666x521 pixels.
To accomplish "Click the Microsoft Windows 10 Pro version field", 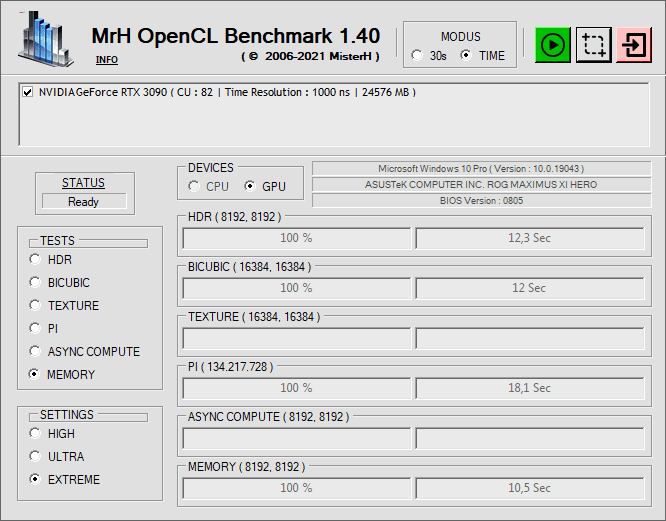I will (x=481, y=169).
